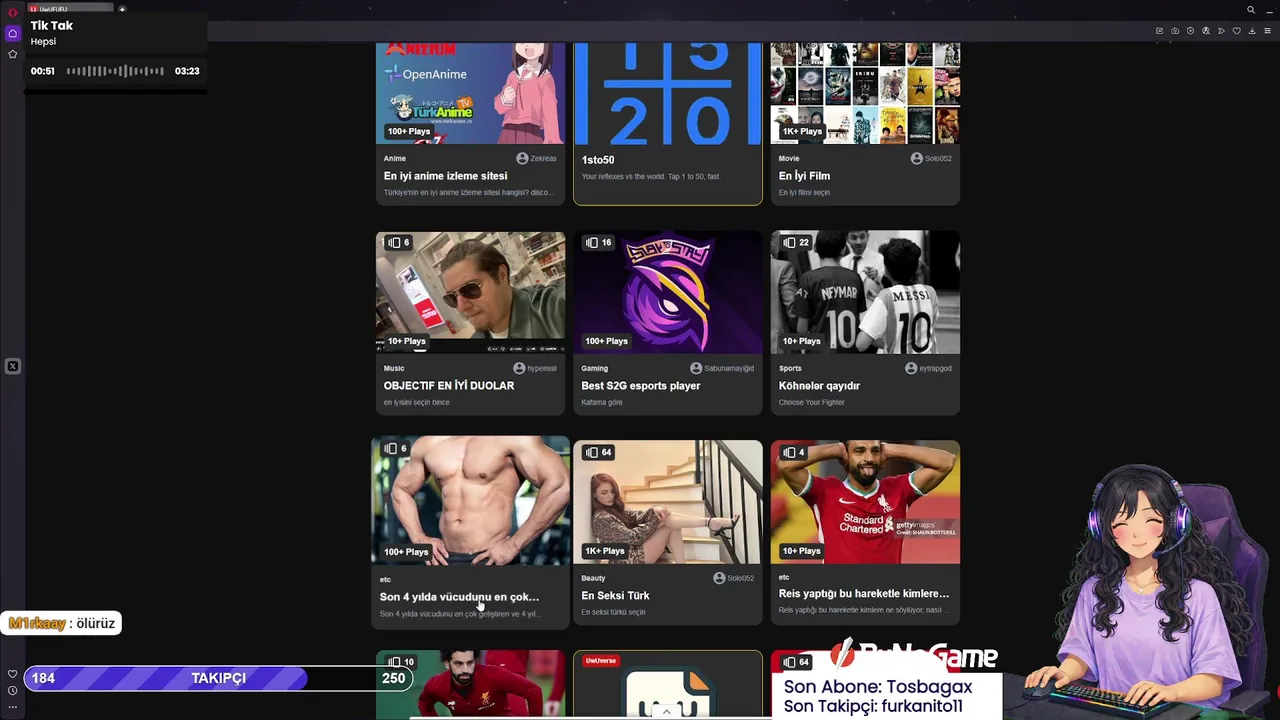The height and width of the screenshot is (720, 1280).
Task: Open the OBJECTIF EN İYİ DUOLAR thumbnail
Action: coord(470,292)
